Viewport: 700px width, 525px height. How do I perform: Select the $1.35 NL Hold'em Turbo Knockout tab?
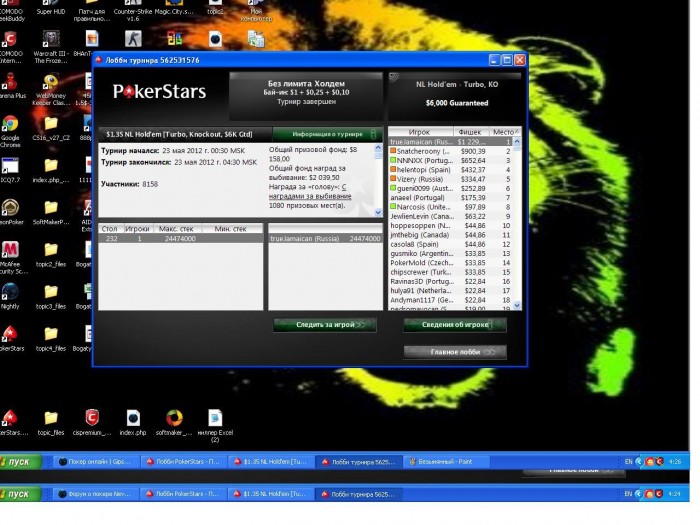[x=185, y=134]
